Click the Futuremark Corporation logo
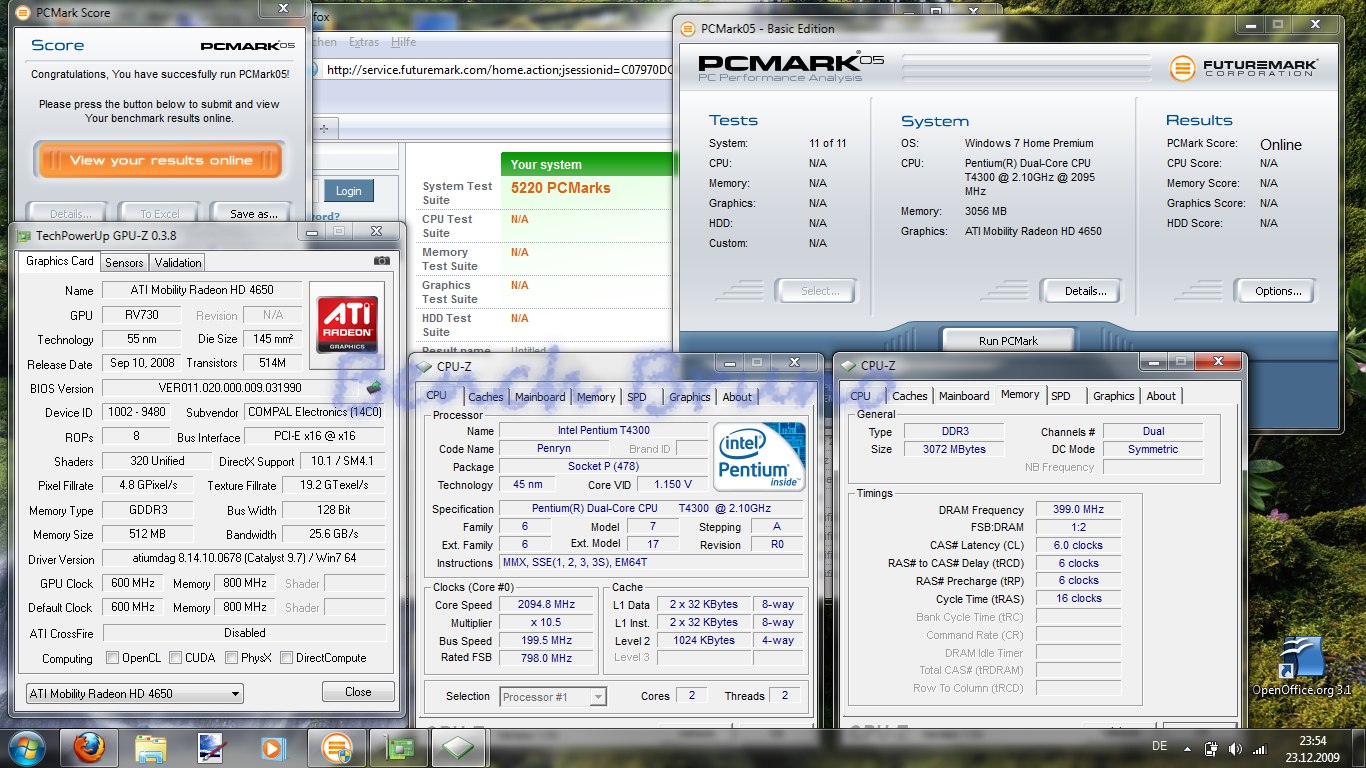The height and width of the screenshot is (768, 1366). [x=1244, y=68]
